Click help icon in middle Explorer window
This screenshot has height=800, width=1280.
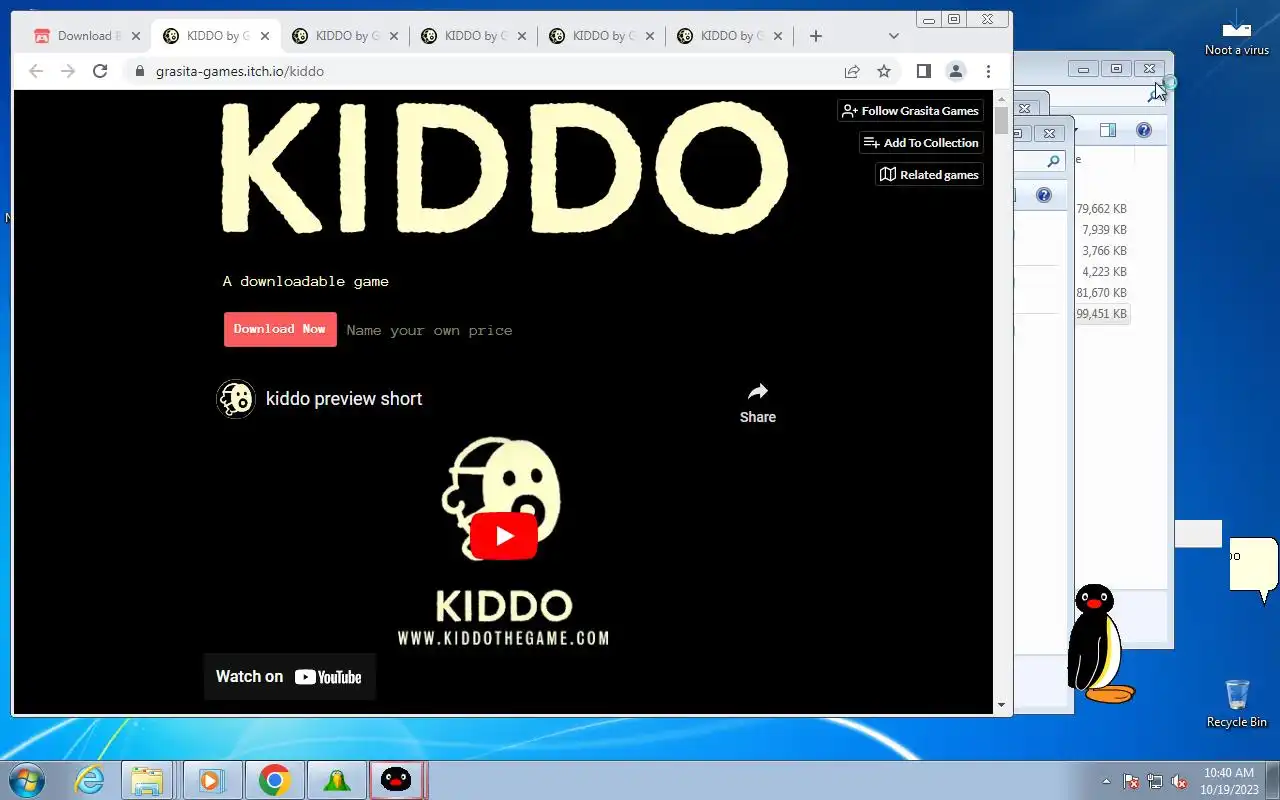pyautogui.click(x=1044, y=195)
